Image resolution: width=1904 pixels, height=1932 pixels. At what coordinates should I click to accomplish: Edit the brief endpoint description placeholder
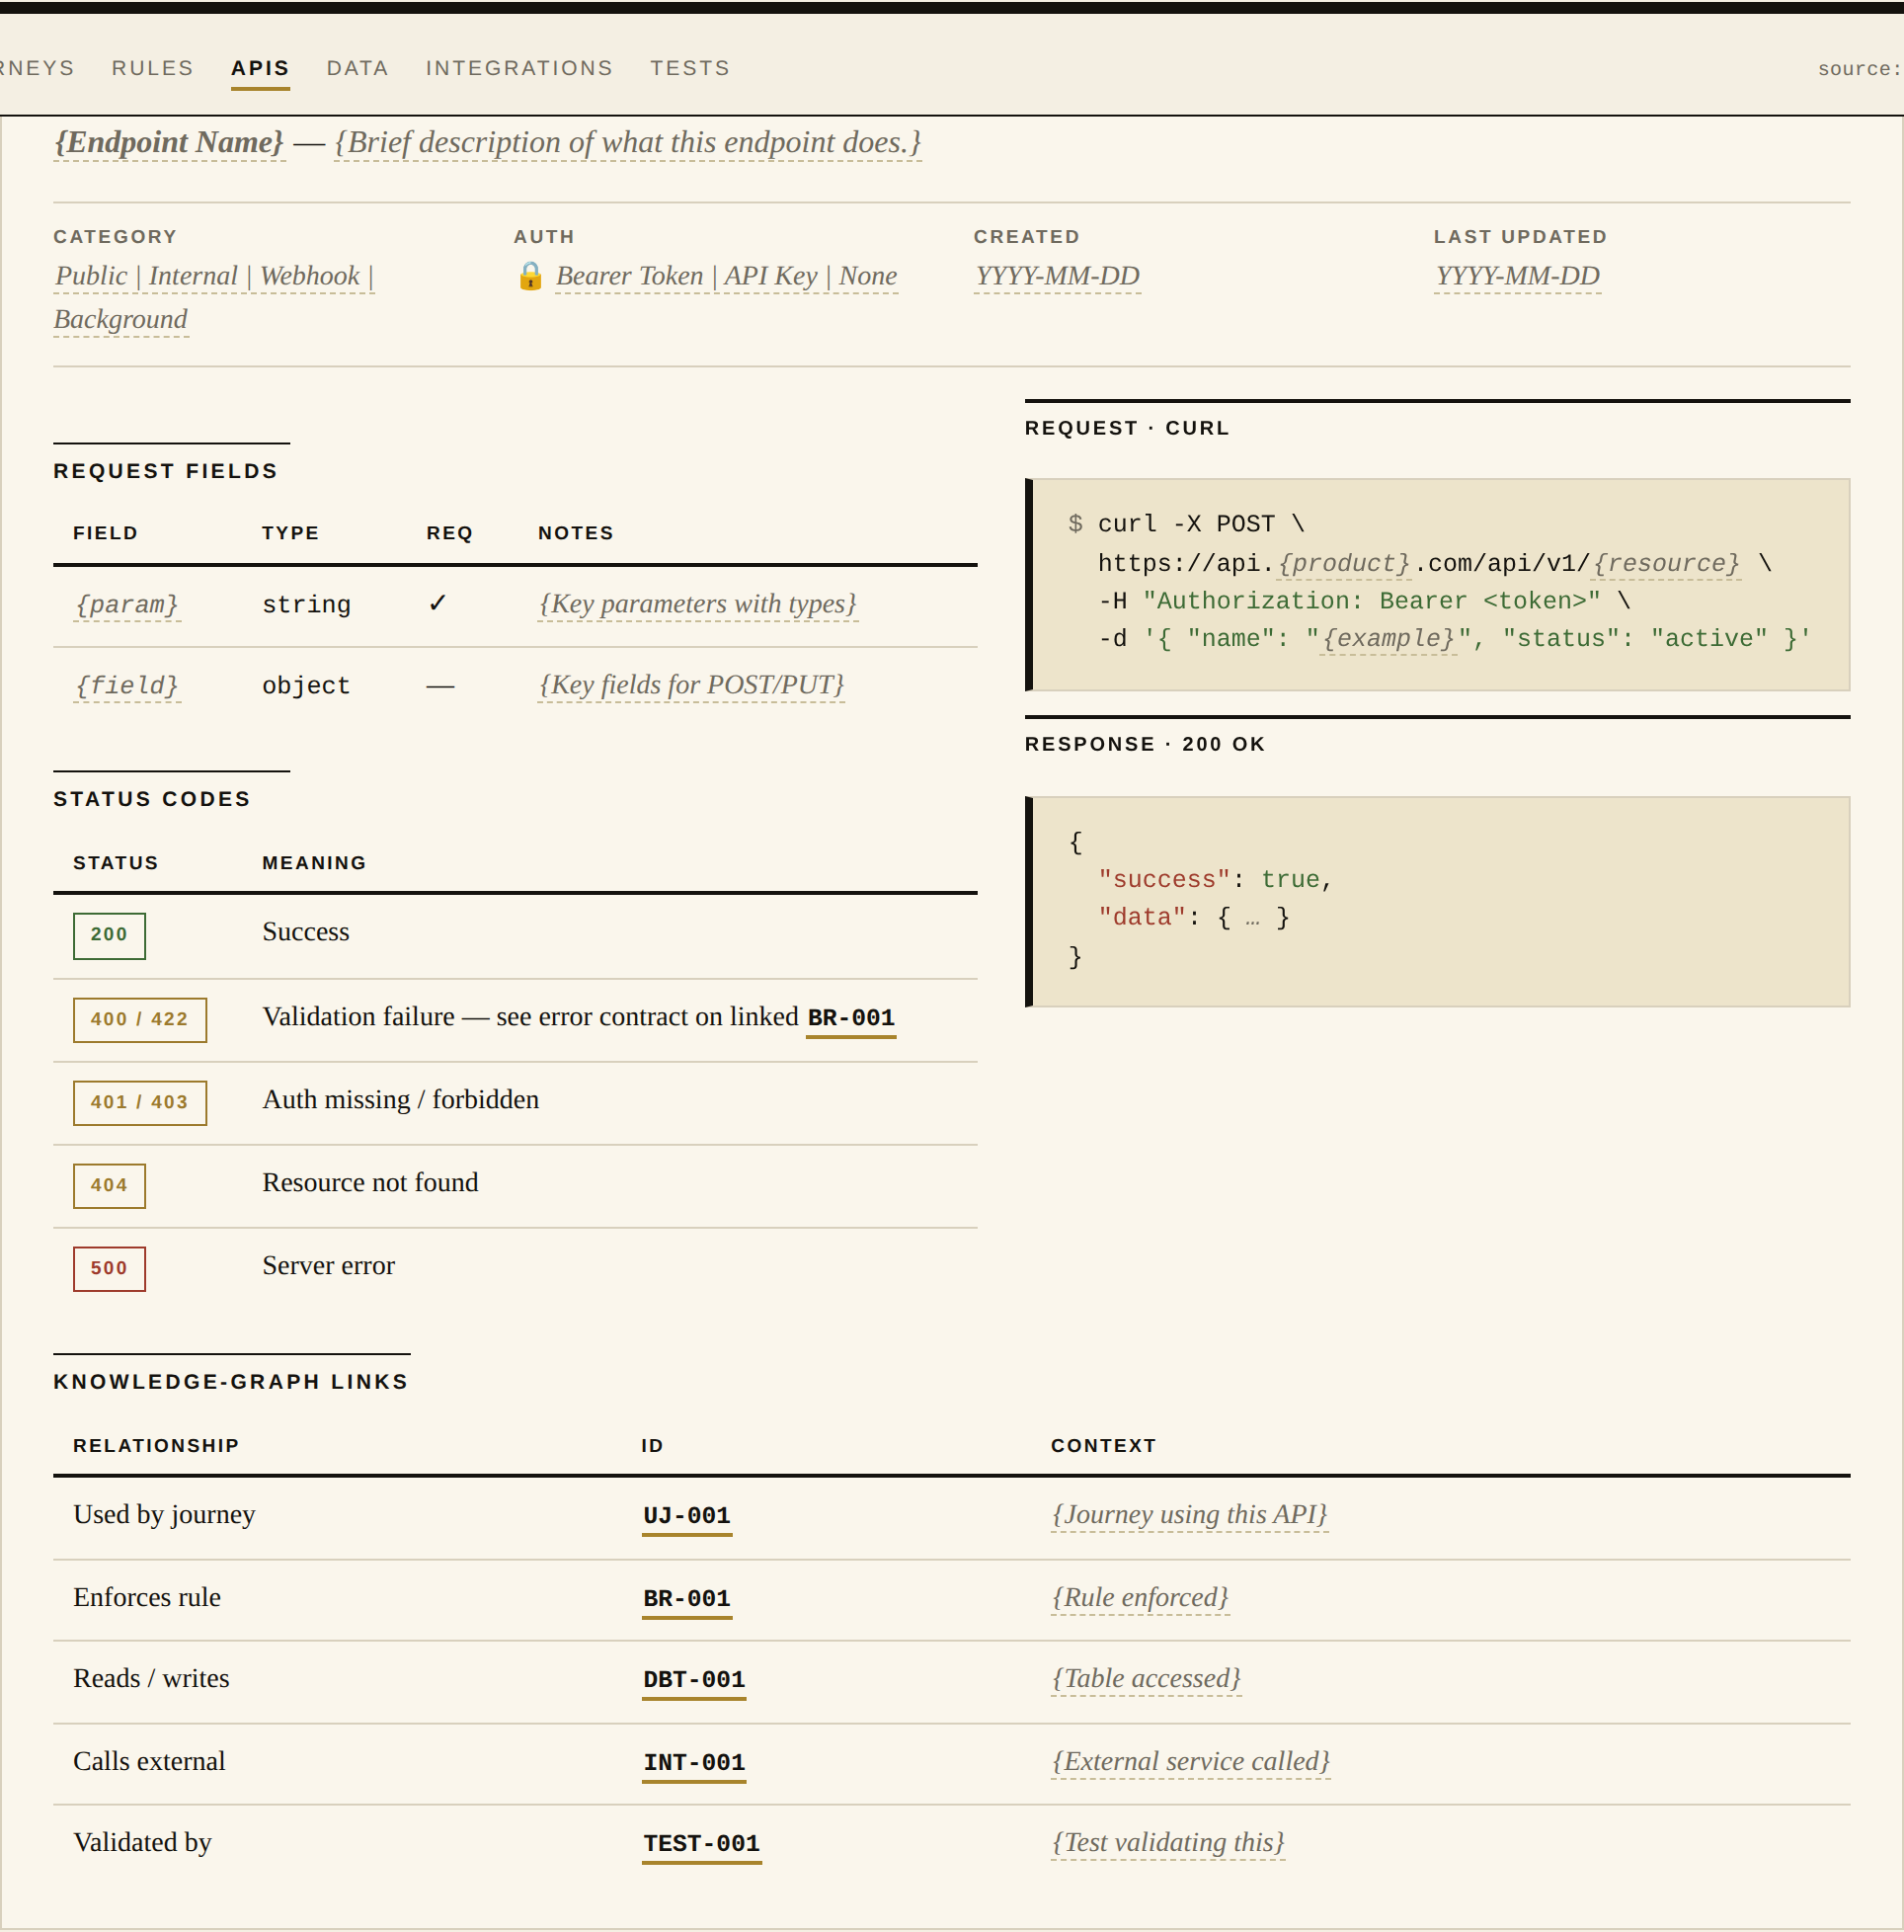click(x=627, y=143)
